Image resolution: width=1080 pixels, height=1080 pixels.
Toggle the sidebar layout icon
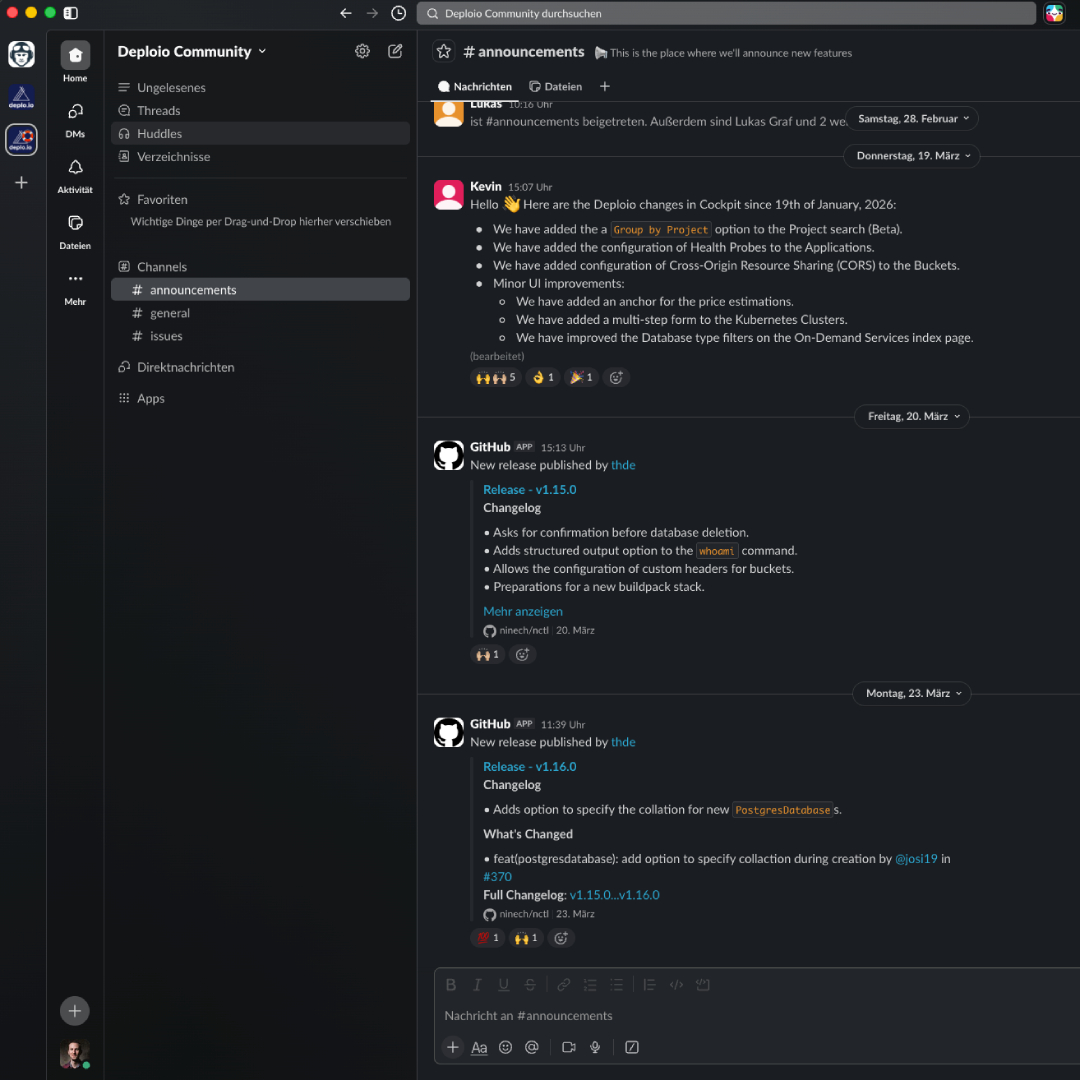[70, 13]
